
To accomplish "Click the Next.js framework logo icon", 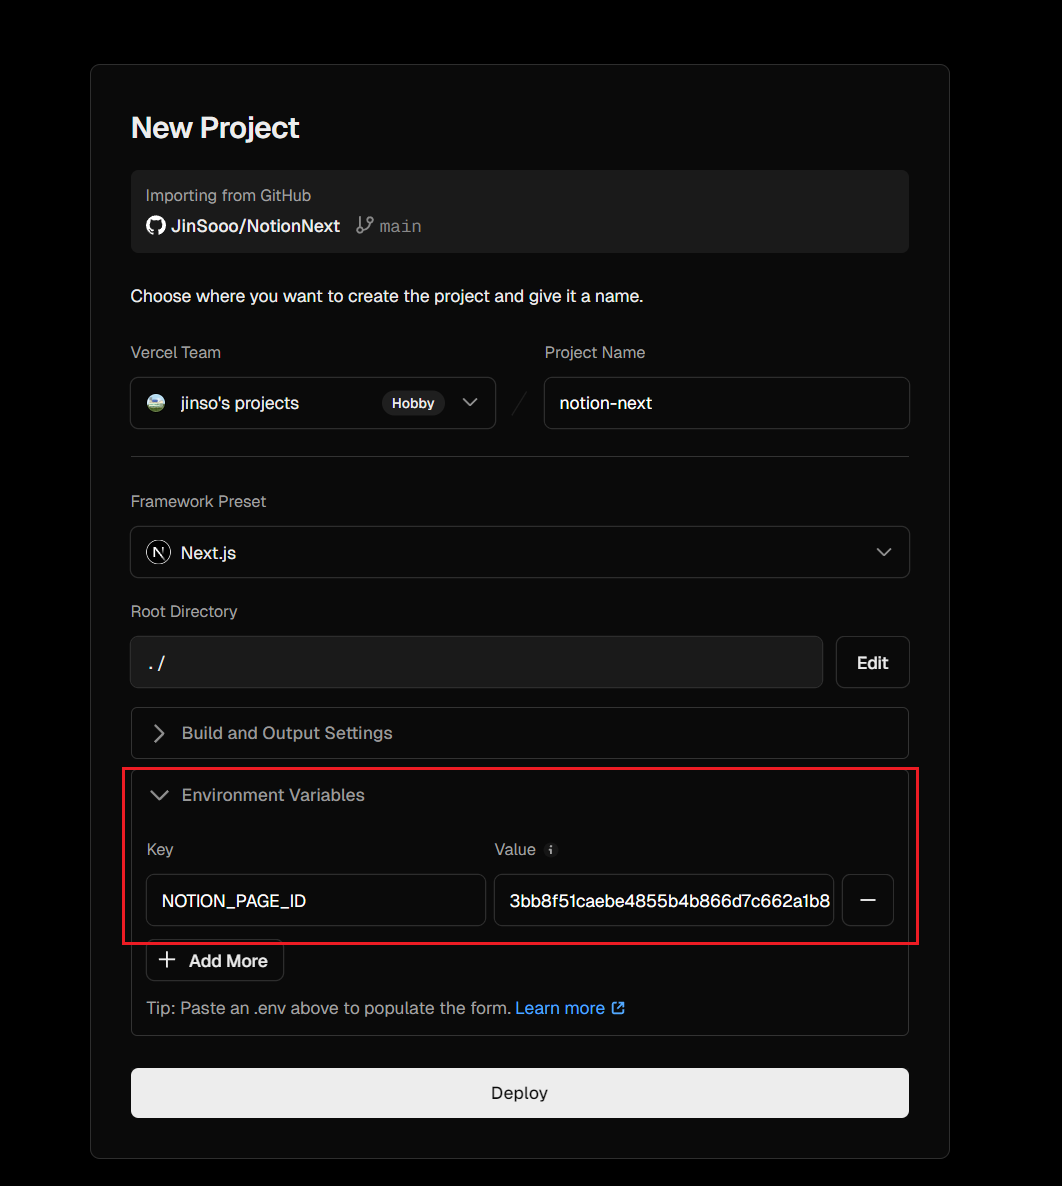I will (x=158, y=553).
